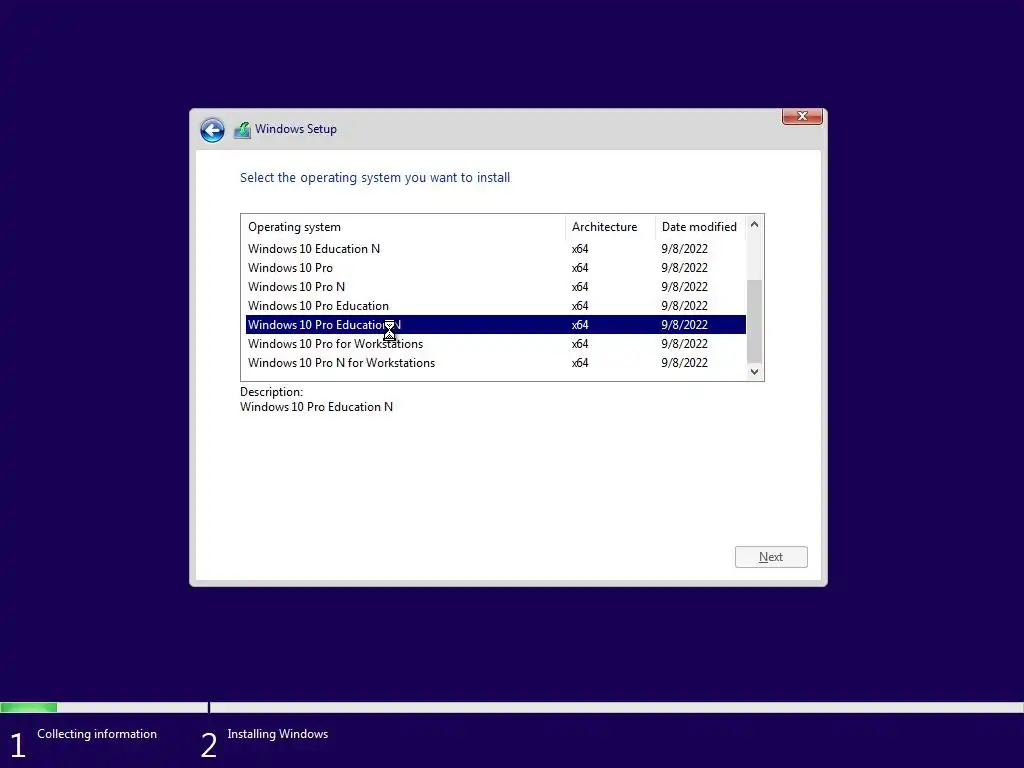Select the Windows 10 Pro N row
The height and width of the screenshot is (768, 1024).
[x=496, y=287]
